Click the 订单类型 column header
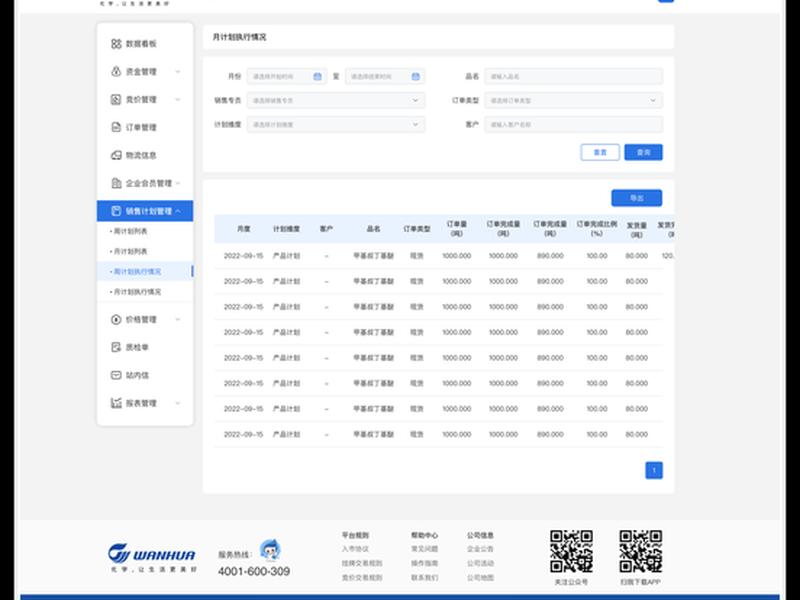Screen dimensions: 800x600 417,229
